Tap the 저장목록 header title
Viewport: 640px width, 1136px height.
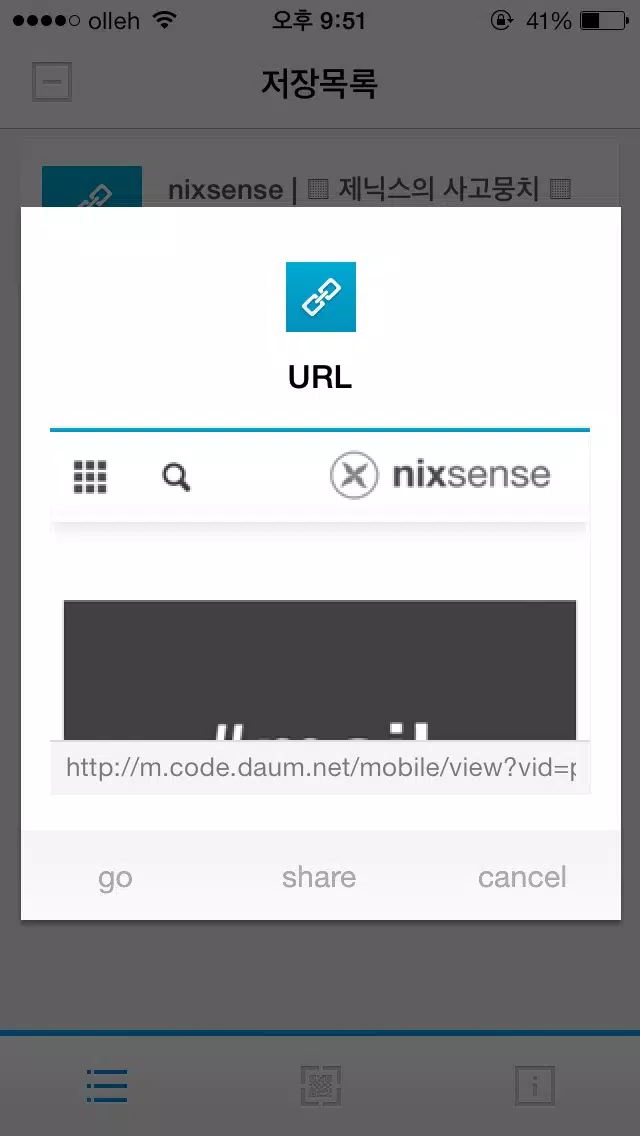click(320, 83)
